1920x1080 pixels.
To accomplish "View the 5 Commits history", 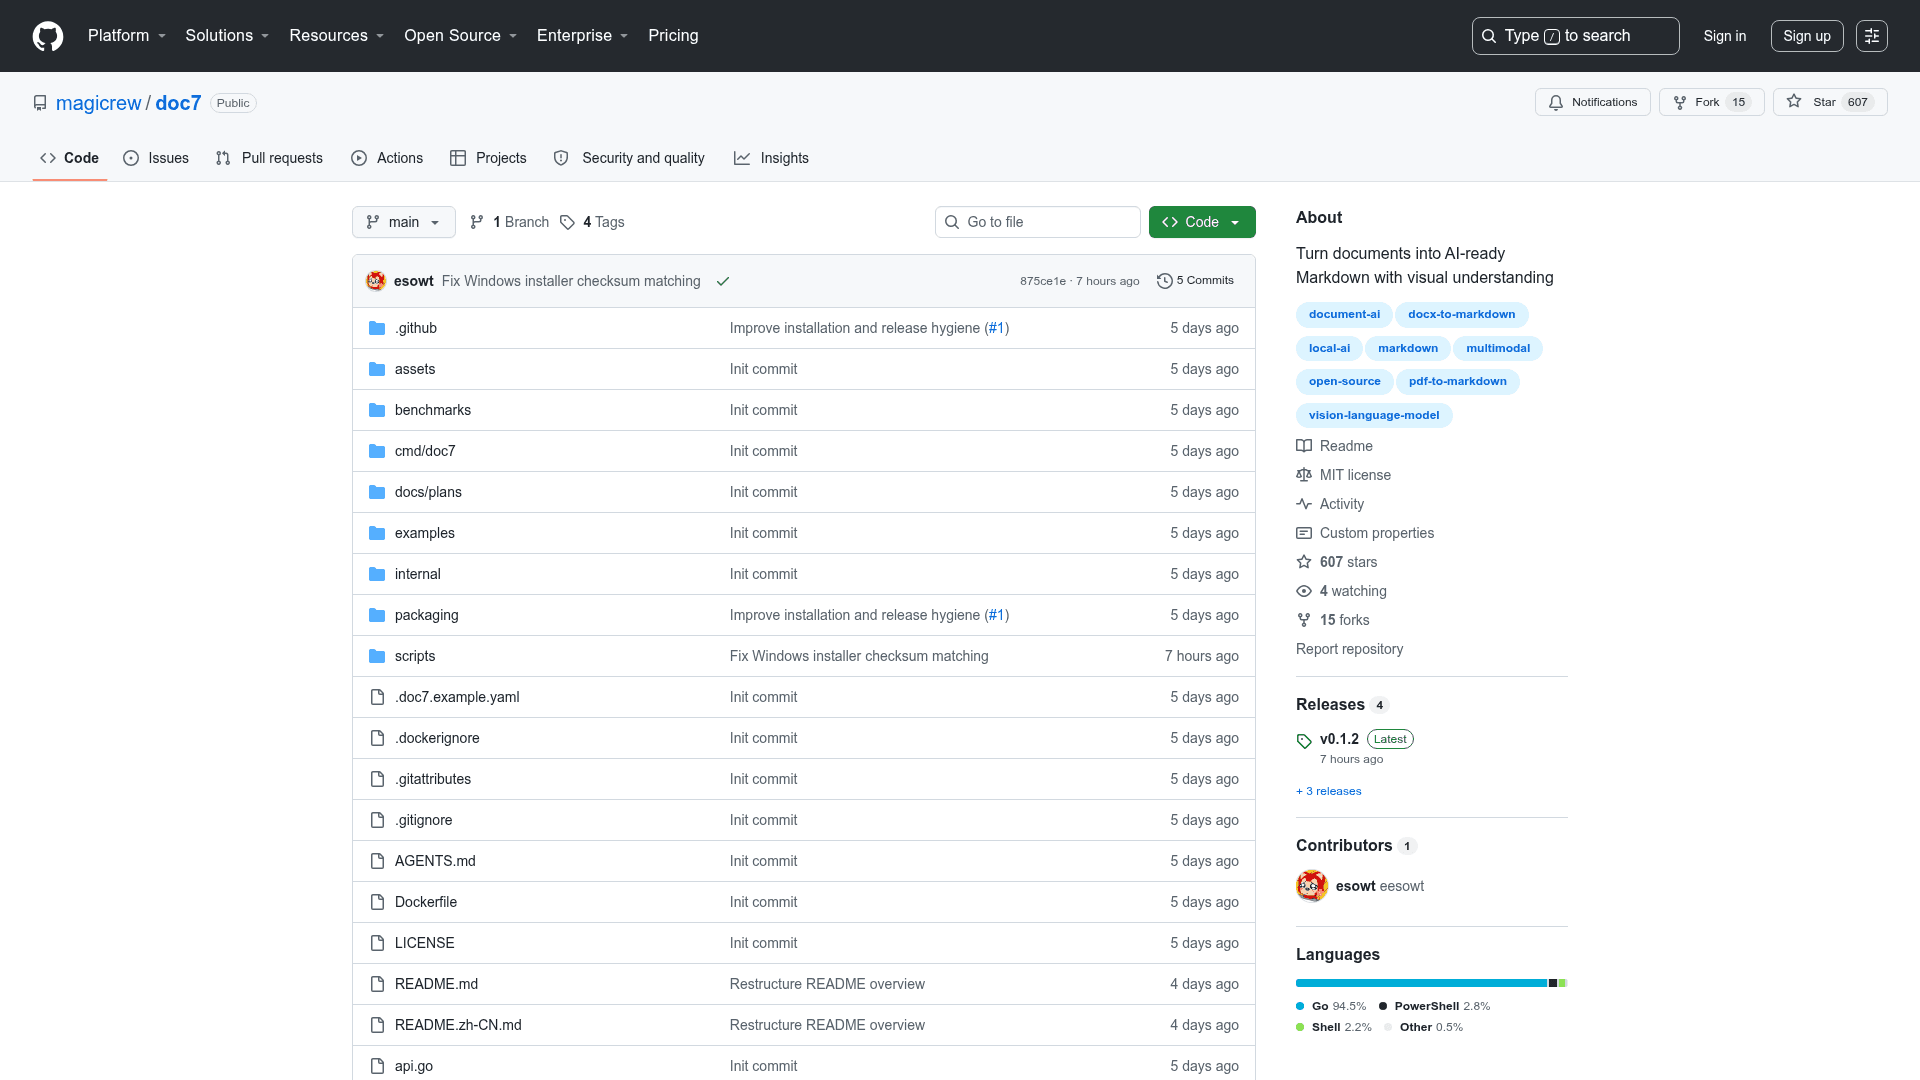I will pyautogui.click(x=1195, y=281).
